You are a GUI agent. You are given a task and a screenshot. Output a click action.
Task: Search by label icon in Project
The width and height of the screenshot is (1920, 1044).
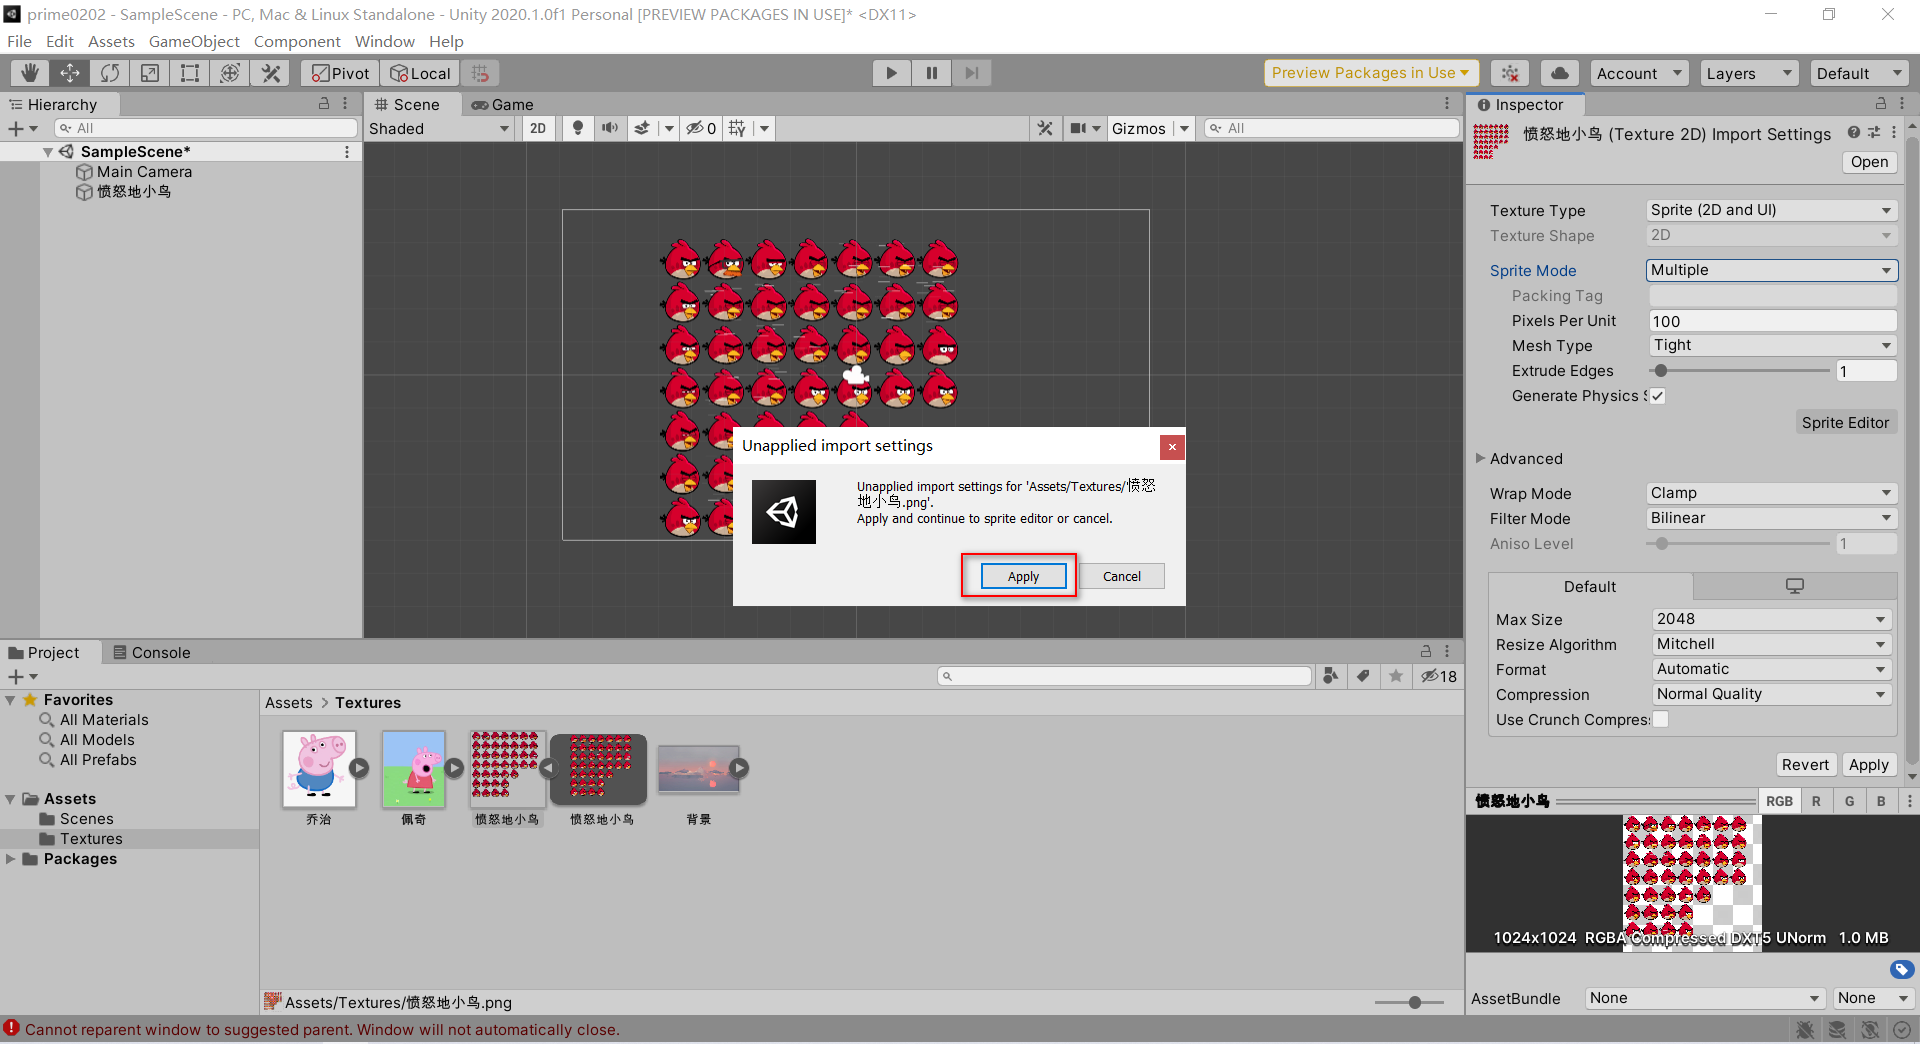(x=1363, y=676)
